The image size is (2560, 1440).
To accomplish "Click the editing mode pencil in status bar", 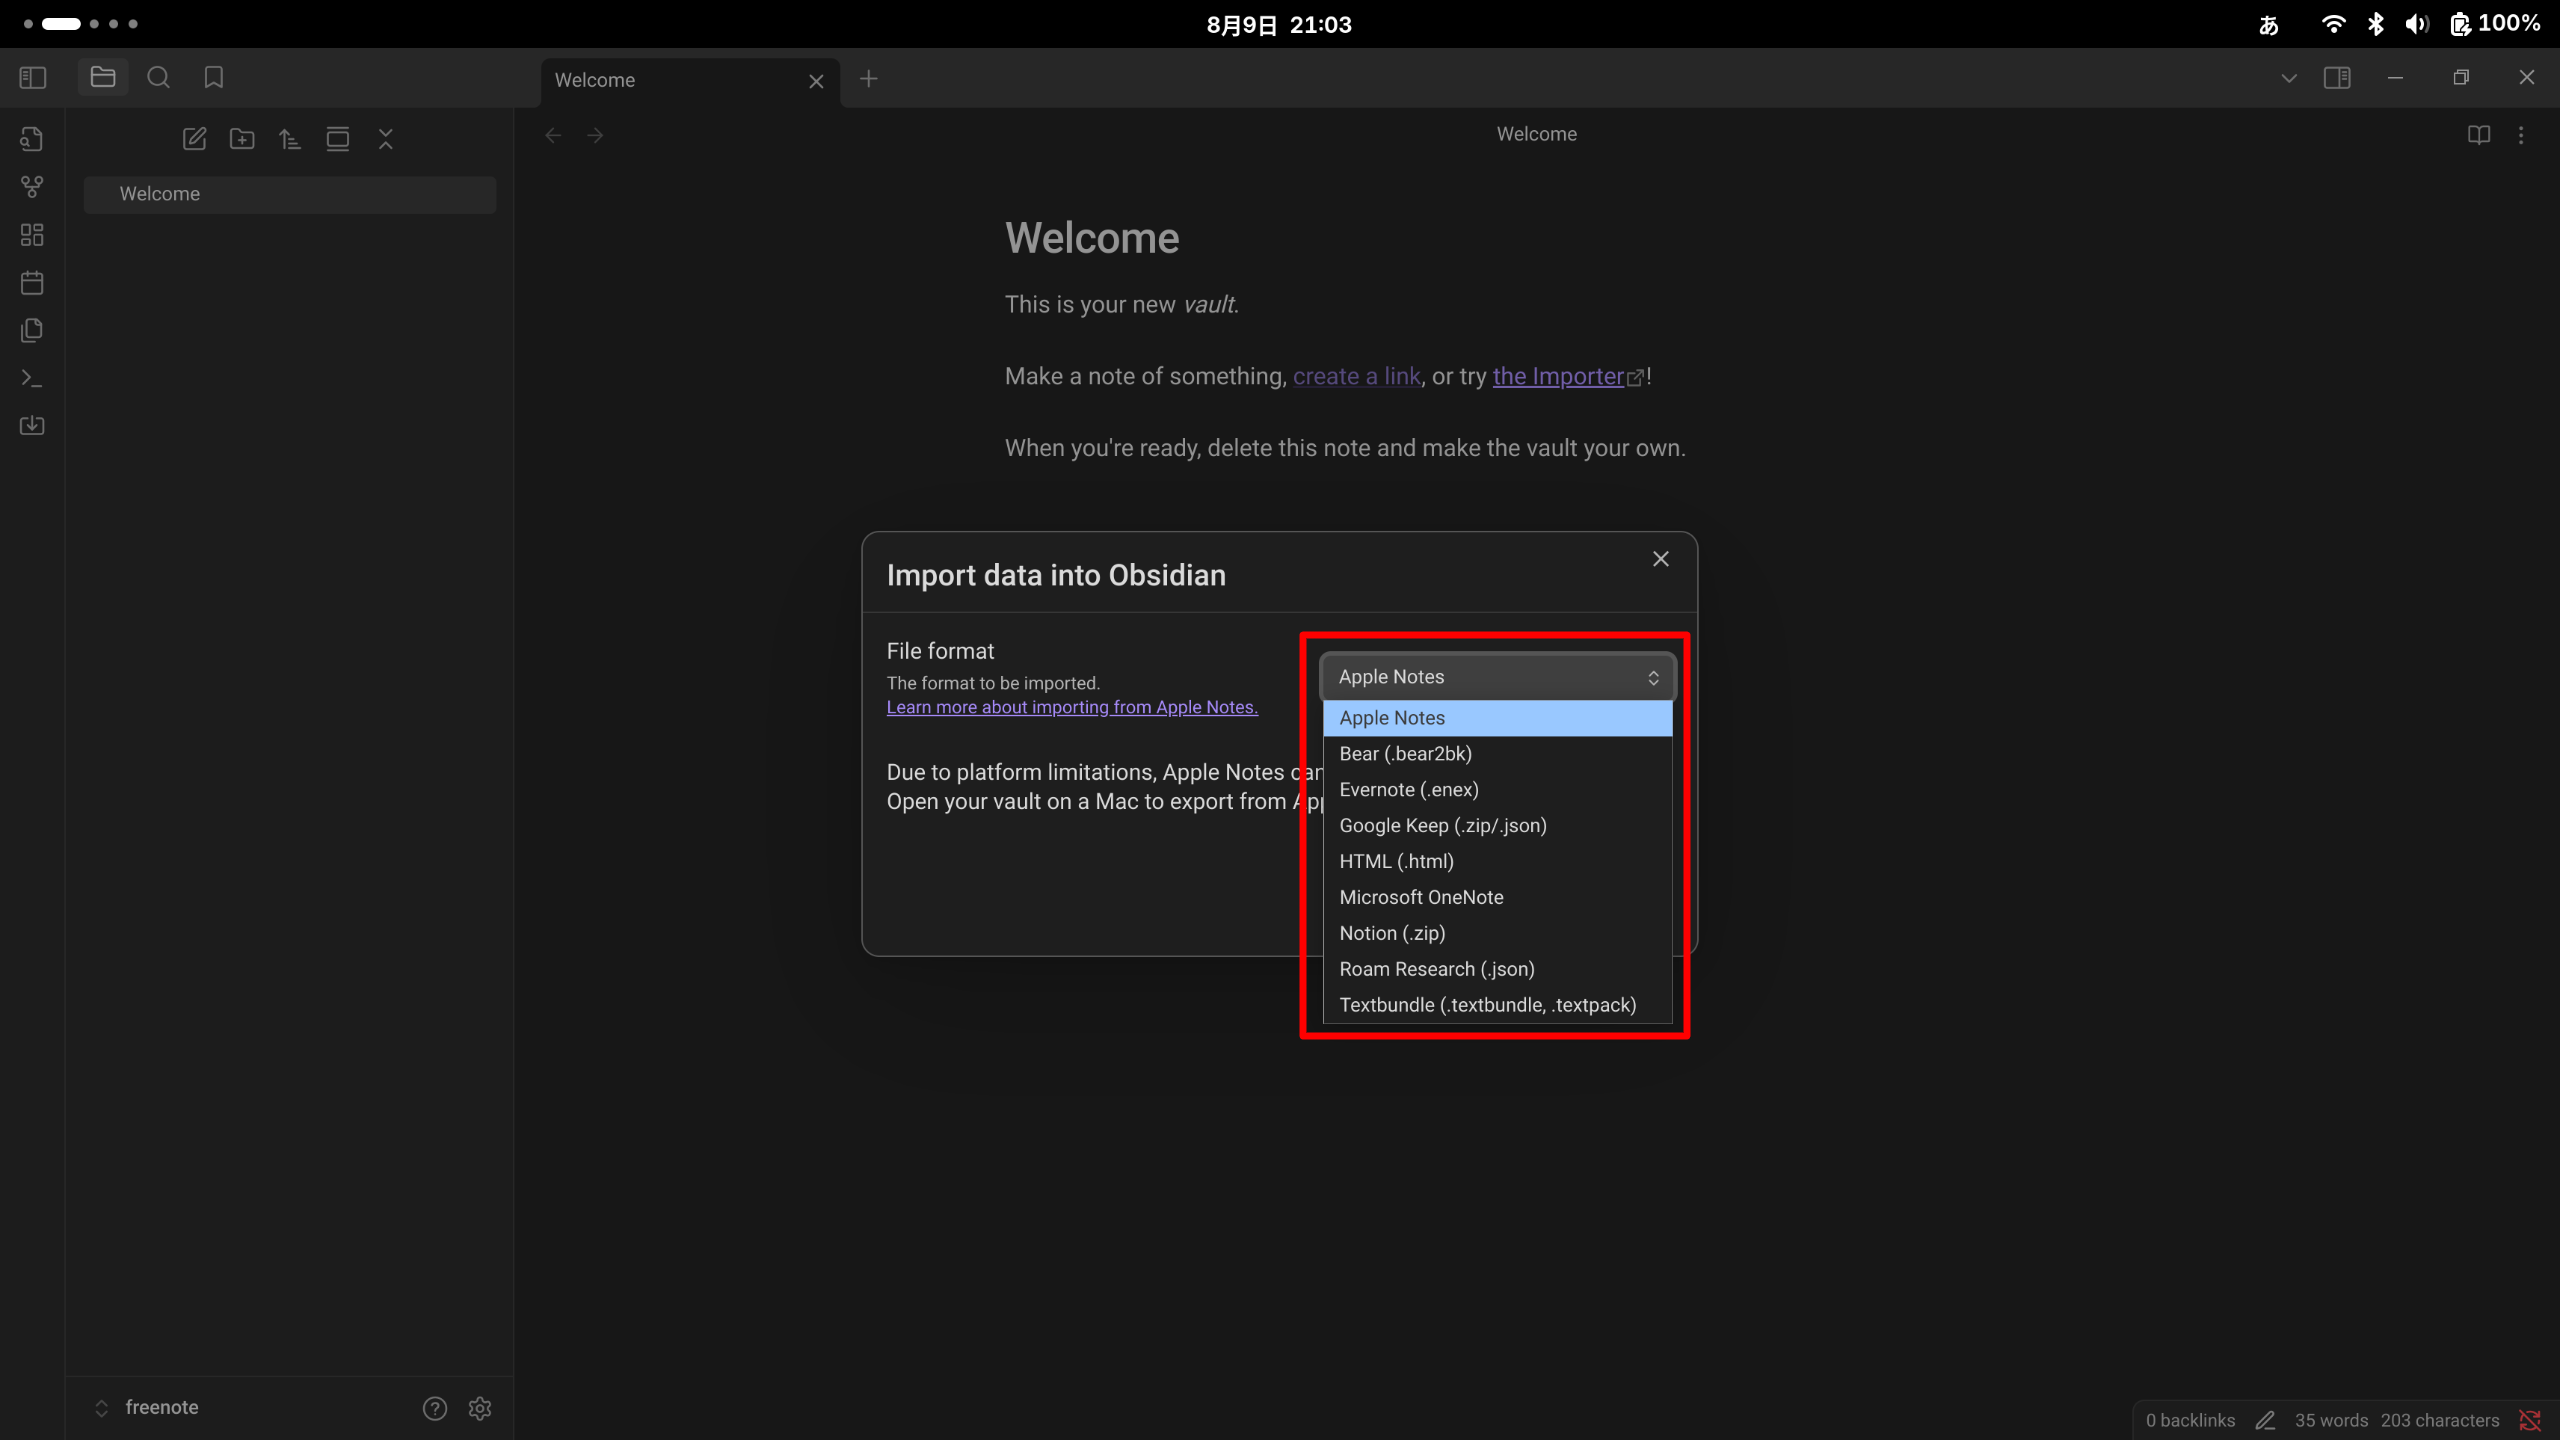I will tap(2265, 1420).
